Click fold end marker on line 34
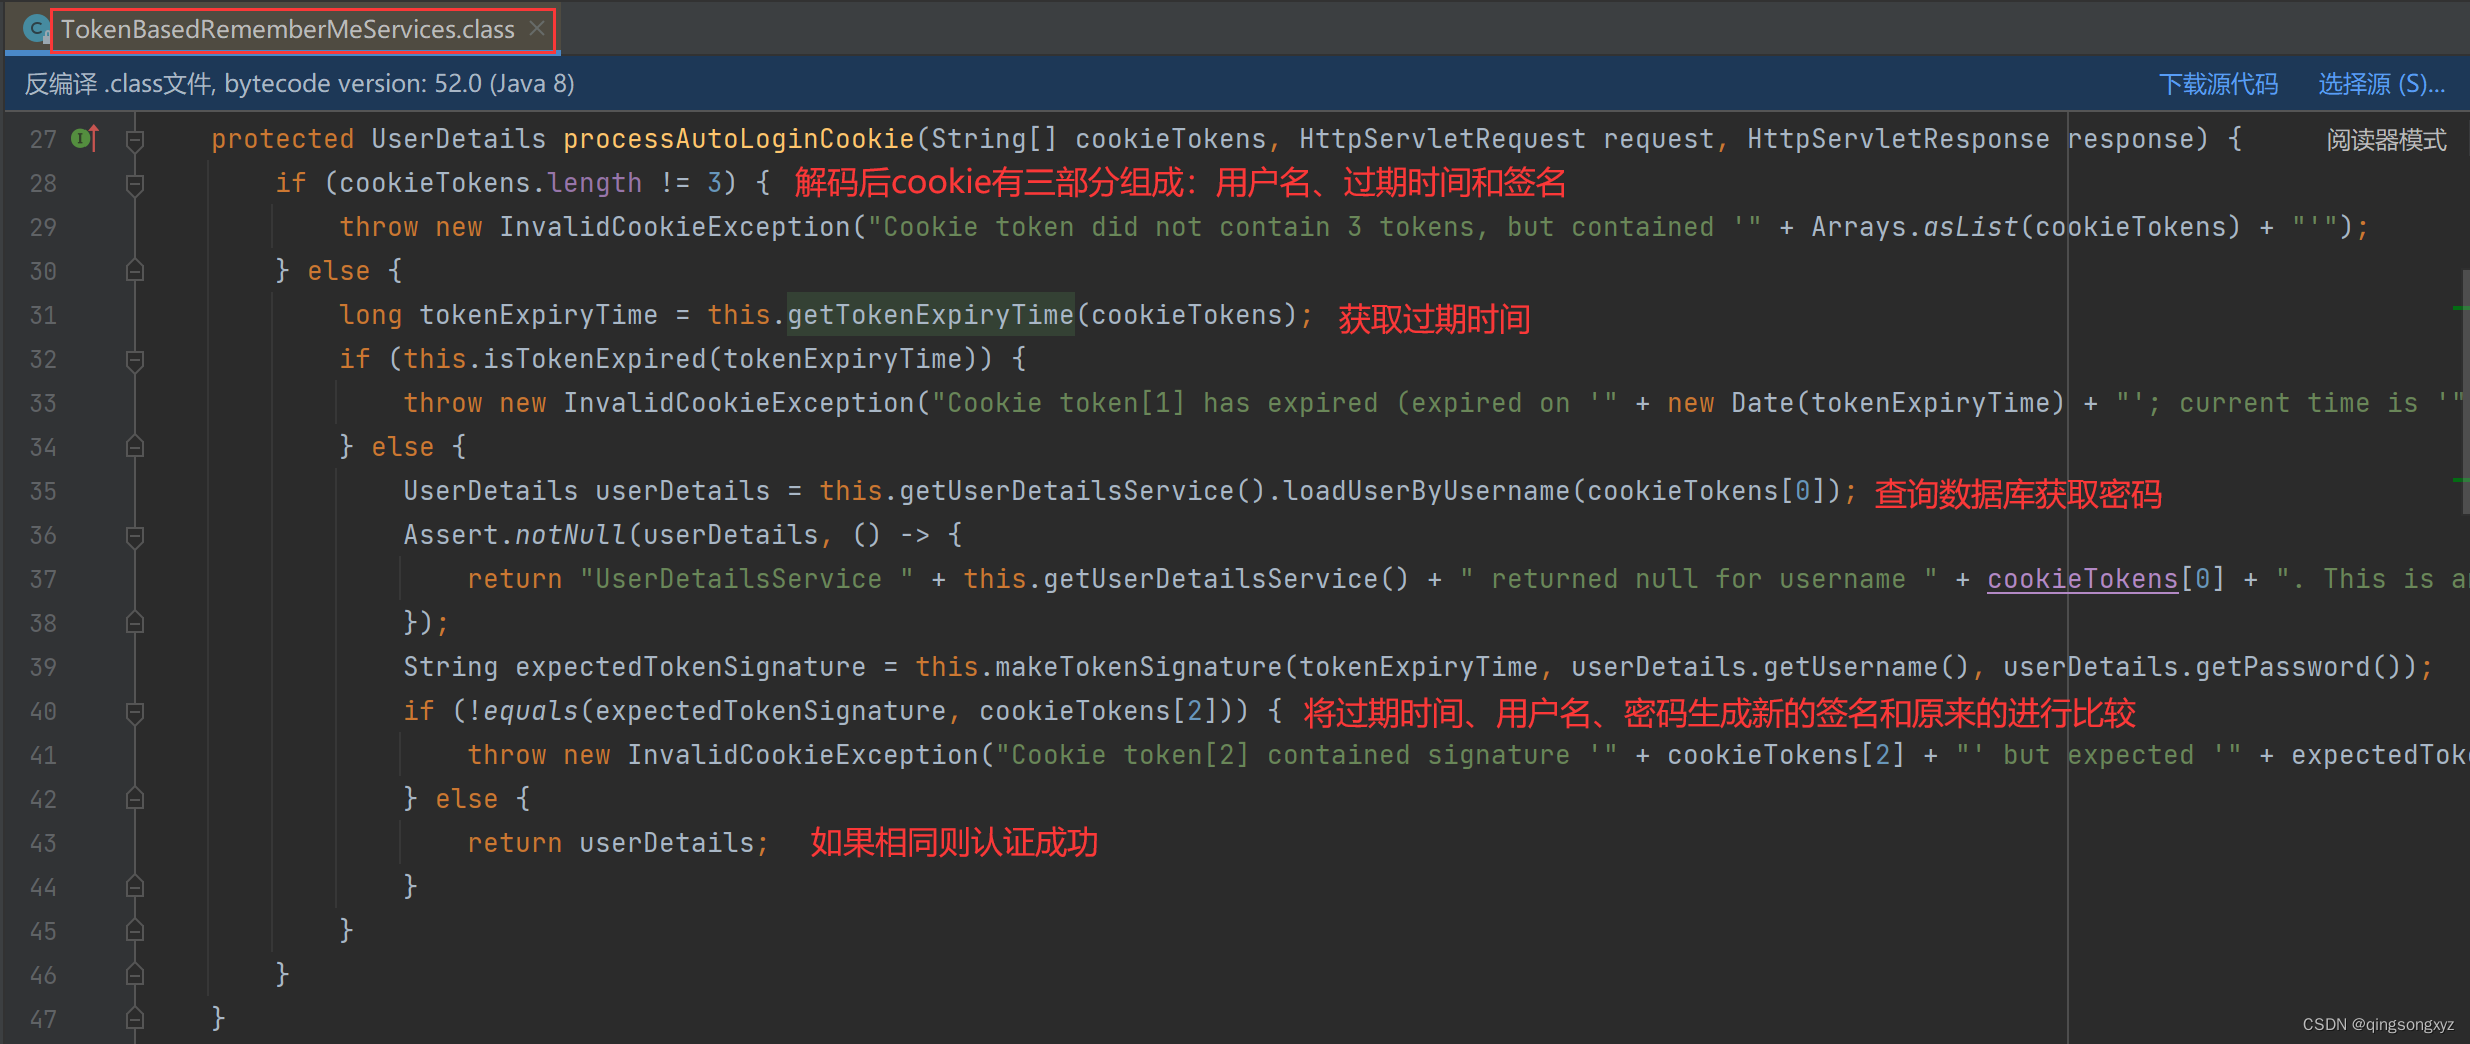This screenshot has height=1044, width=2470. (x=135, y=447)
